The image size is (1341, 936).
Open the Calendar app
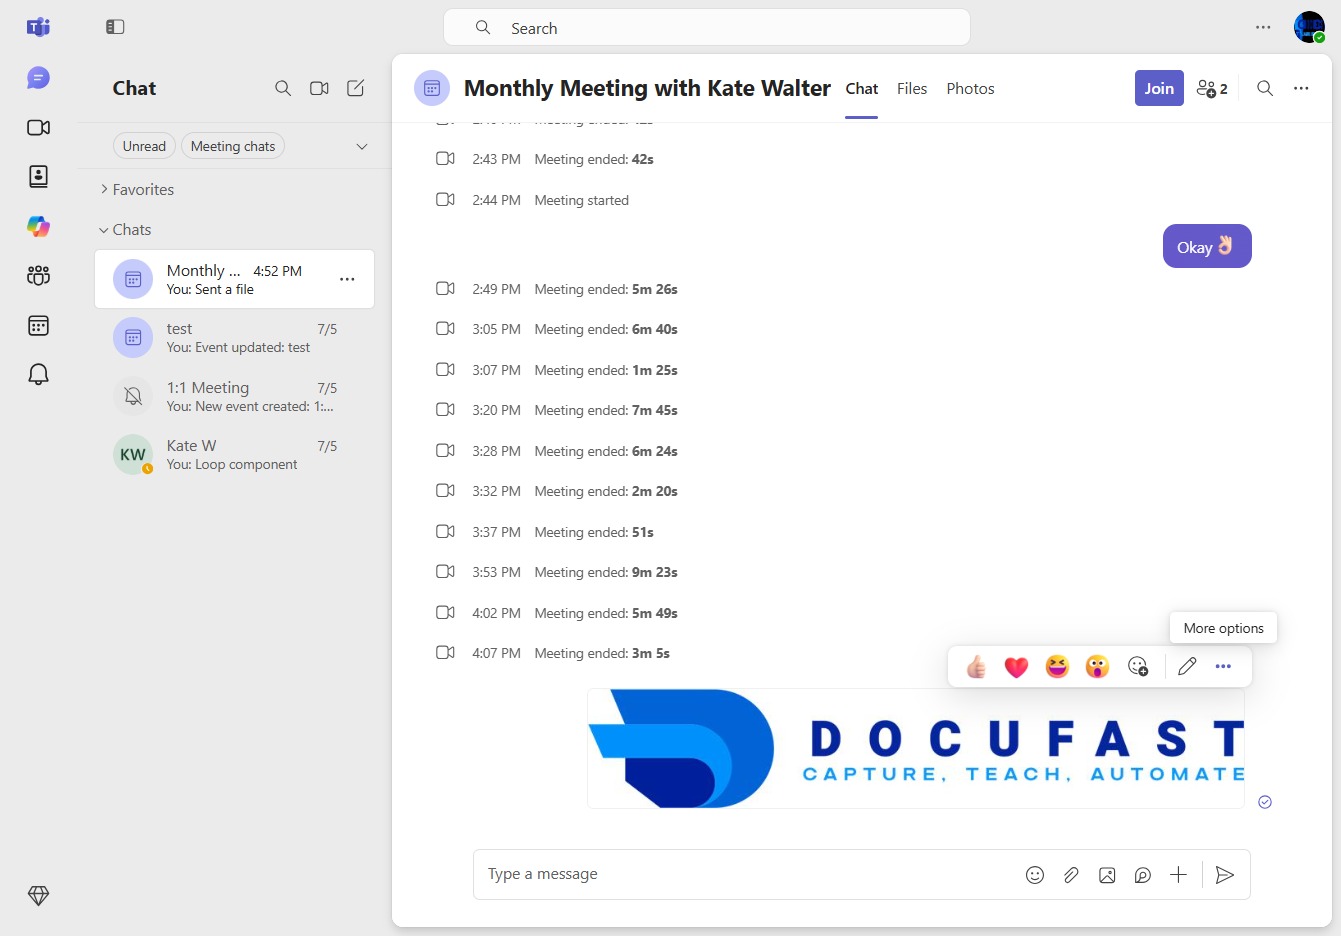tap(38, 325)
